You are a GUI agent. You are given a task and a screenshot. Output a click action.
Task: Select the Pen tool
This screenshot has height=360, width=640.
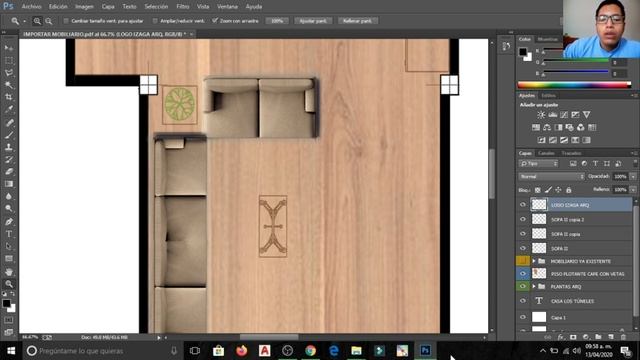coord(9,222)
